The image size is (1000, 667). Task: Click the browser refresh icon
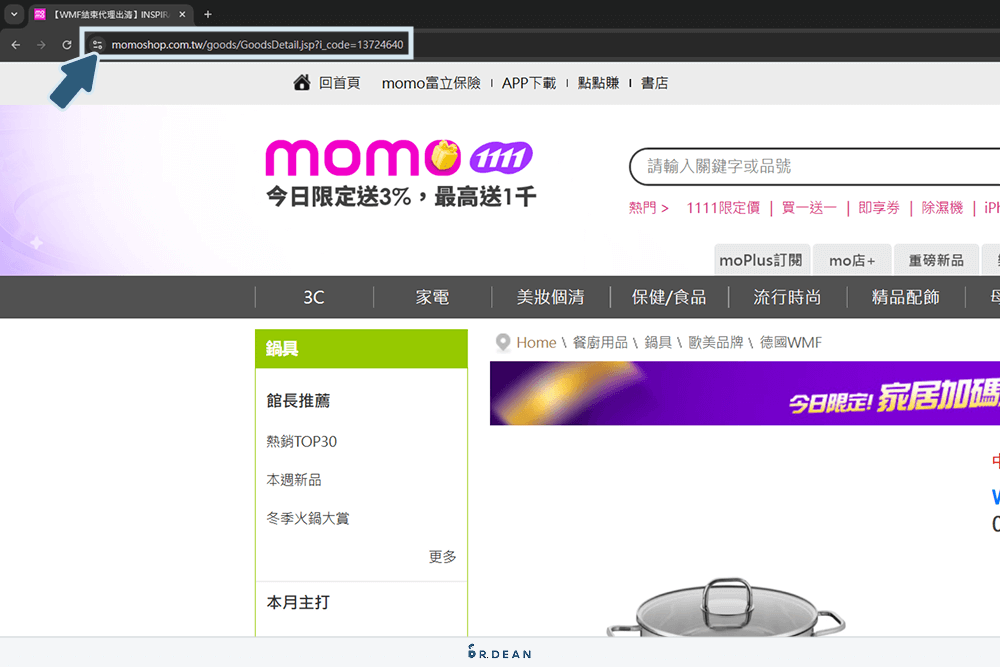point(65,45)
